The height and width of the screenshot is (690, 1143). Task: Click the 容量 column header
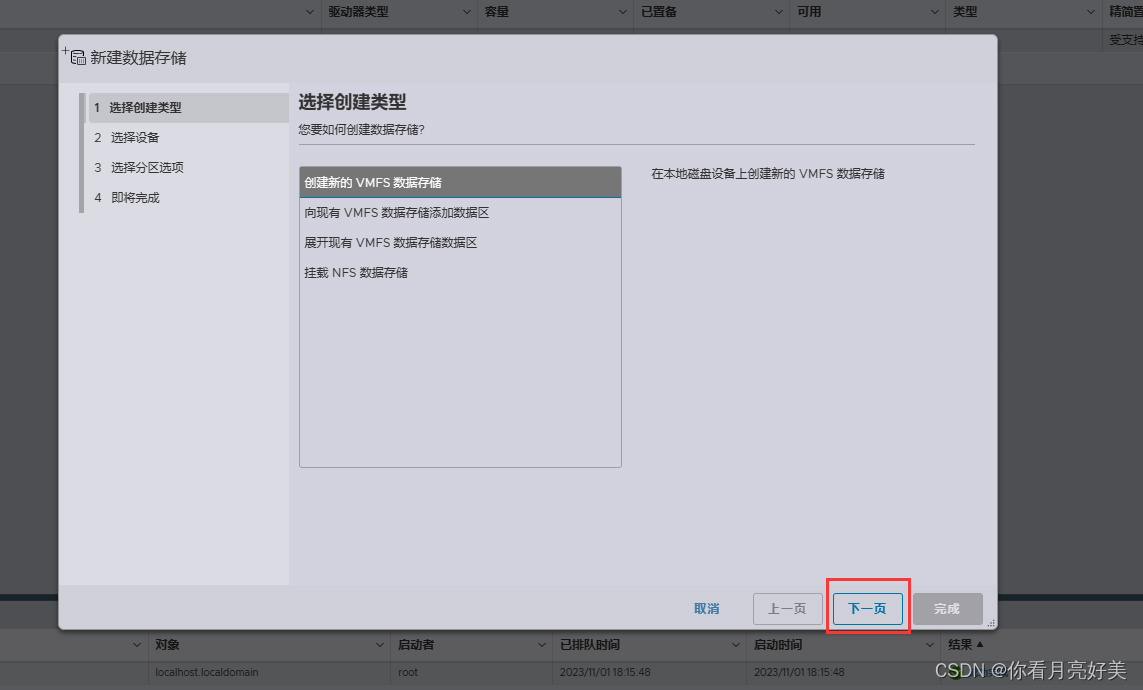(496, 12)
